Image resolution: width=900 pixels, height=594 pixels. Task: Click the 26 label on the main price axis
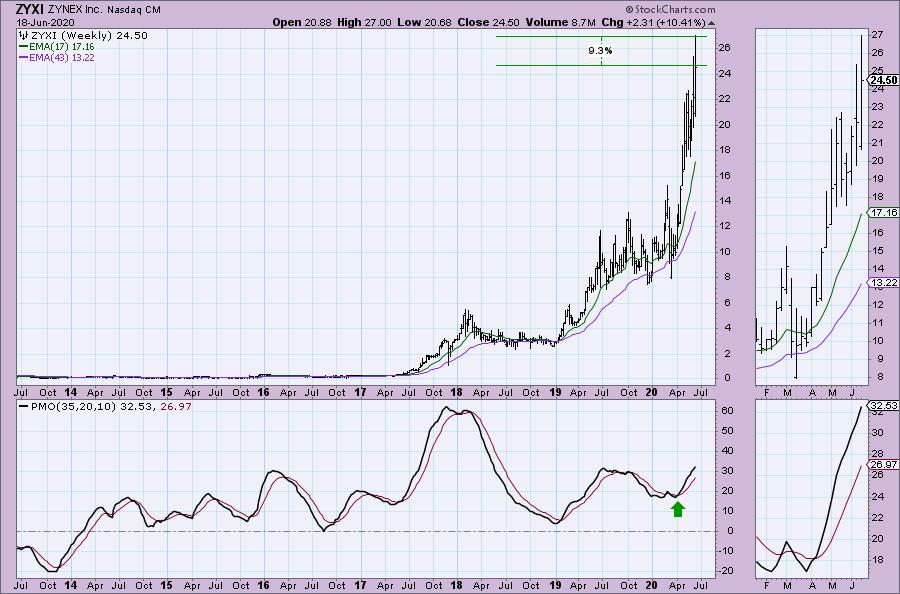[x=724, y=48]
